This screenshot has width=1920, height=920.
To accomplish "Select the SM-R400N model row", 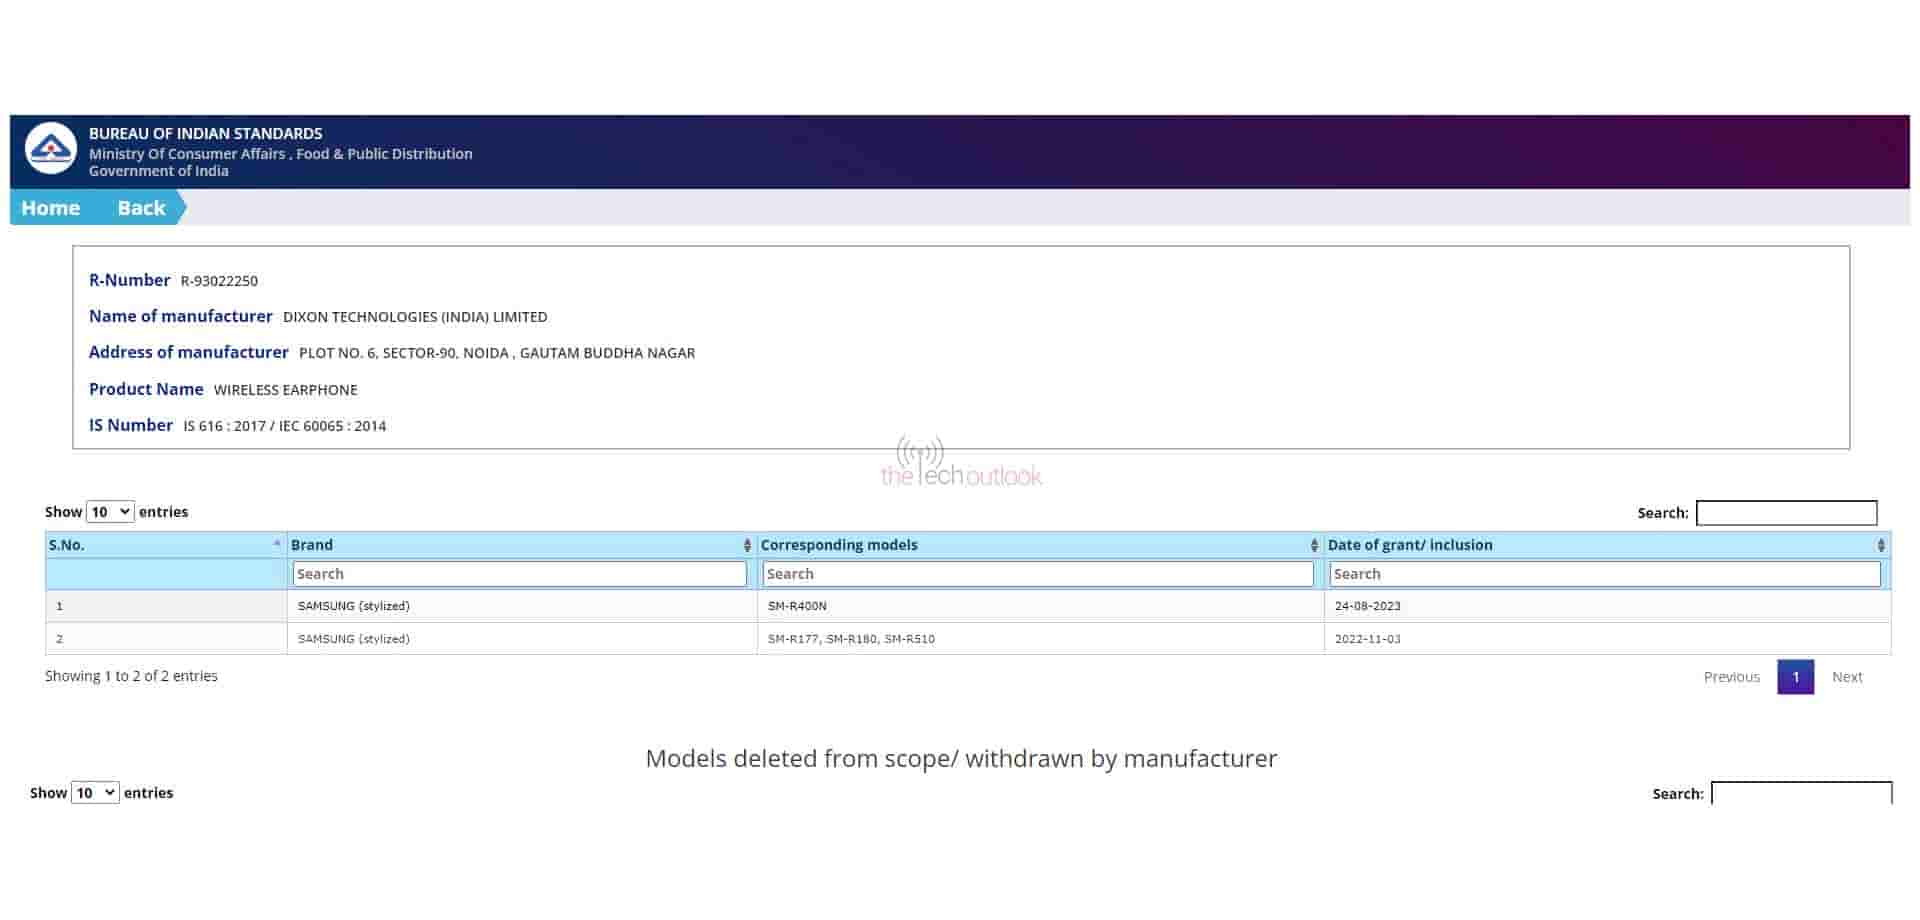I will pos(797,606).
